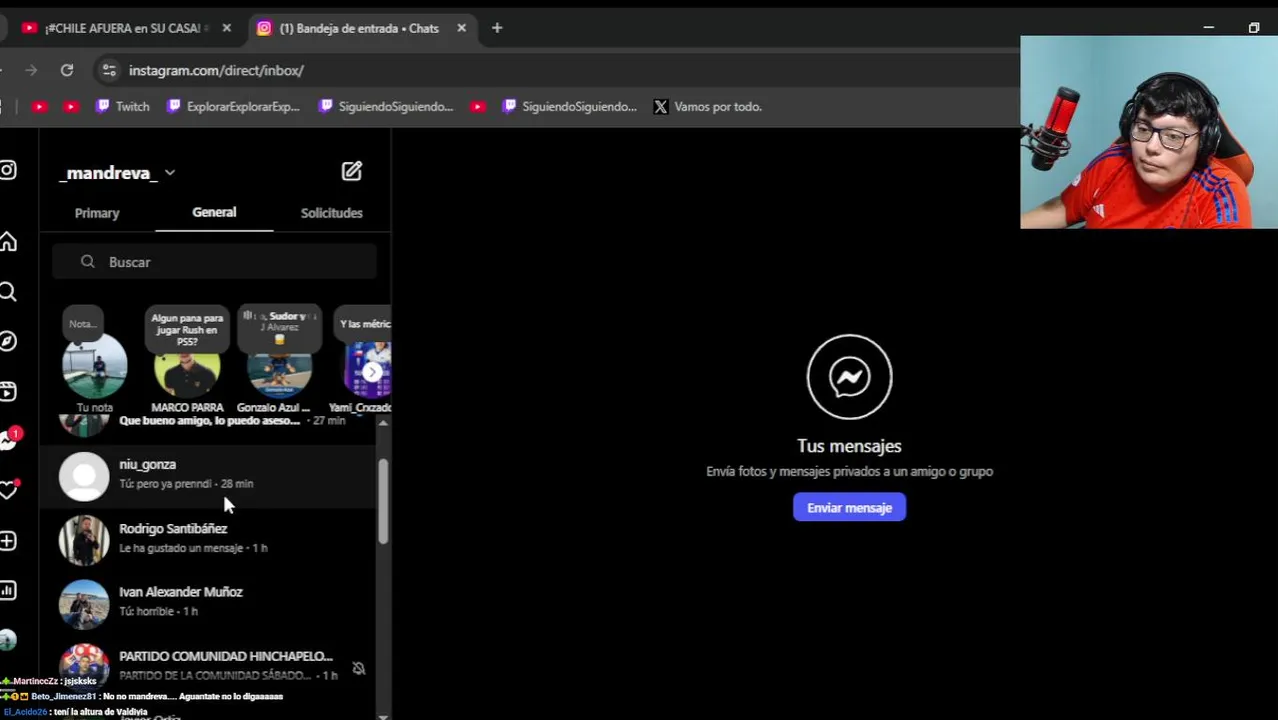The width and height of the screenshot is (1278, 720).
Task: Open a new browser tab with plus
Action: pyautogui.click(x=497, y=28)
